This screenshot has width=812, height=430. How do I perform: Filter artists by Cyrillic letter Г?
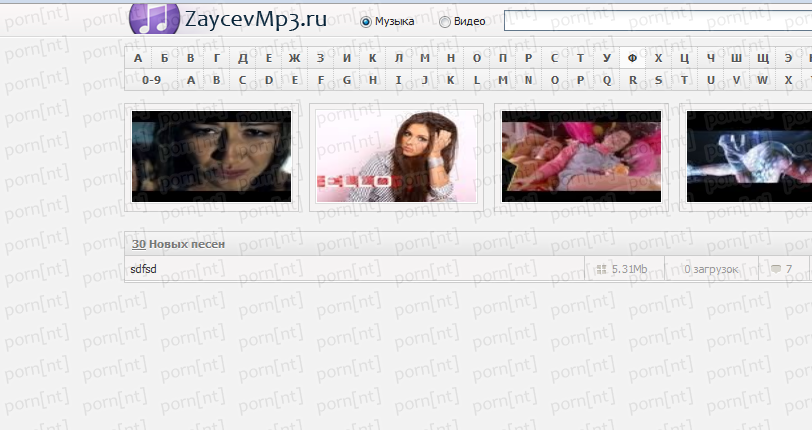216,58
